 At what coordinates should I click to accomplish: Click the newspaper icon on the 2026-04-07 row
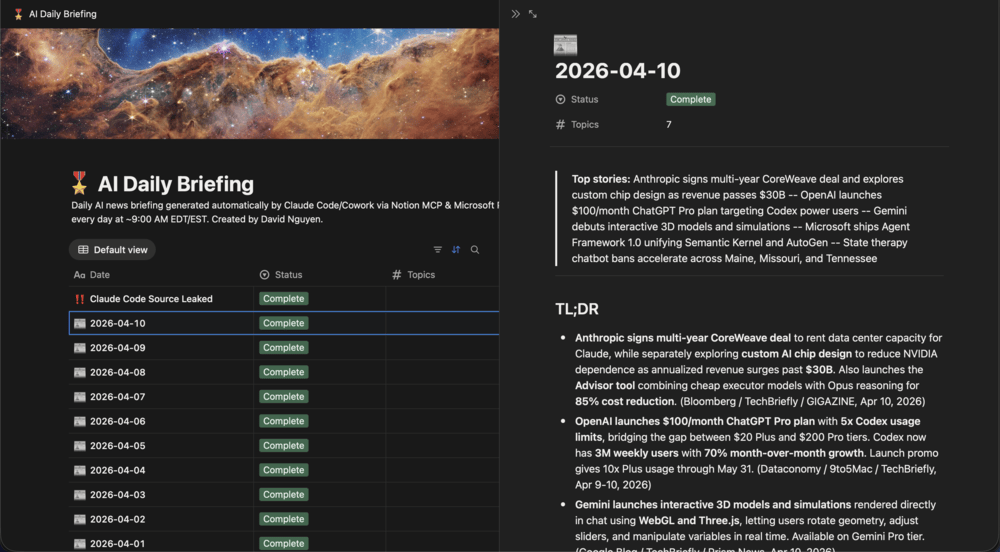[x=80, y=396]
